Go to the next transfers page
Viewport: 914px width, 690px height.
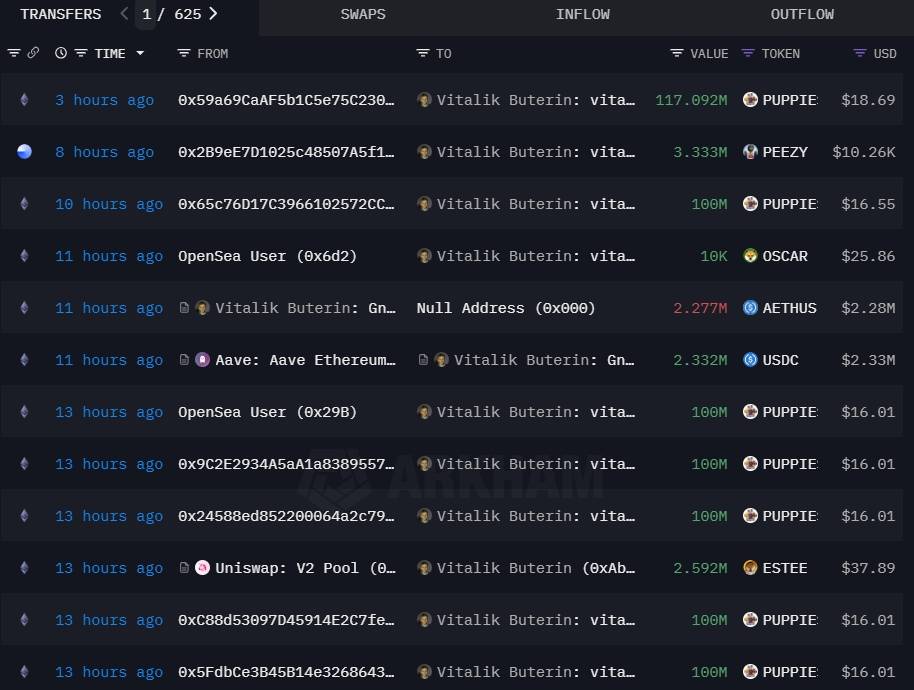tap(213, 13)
